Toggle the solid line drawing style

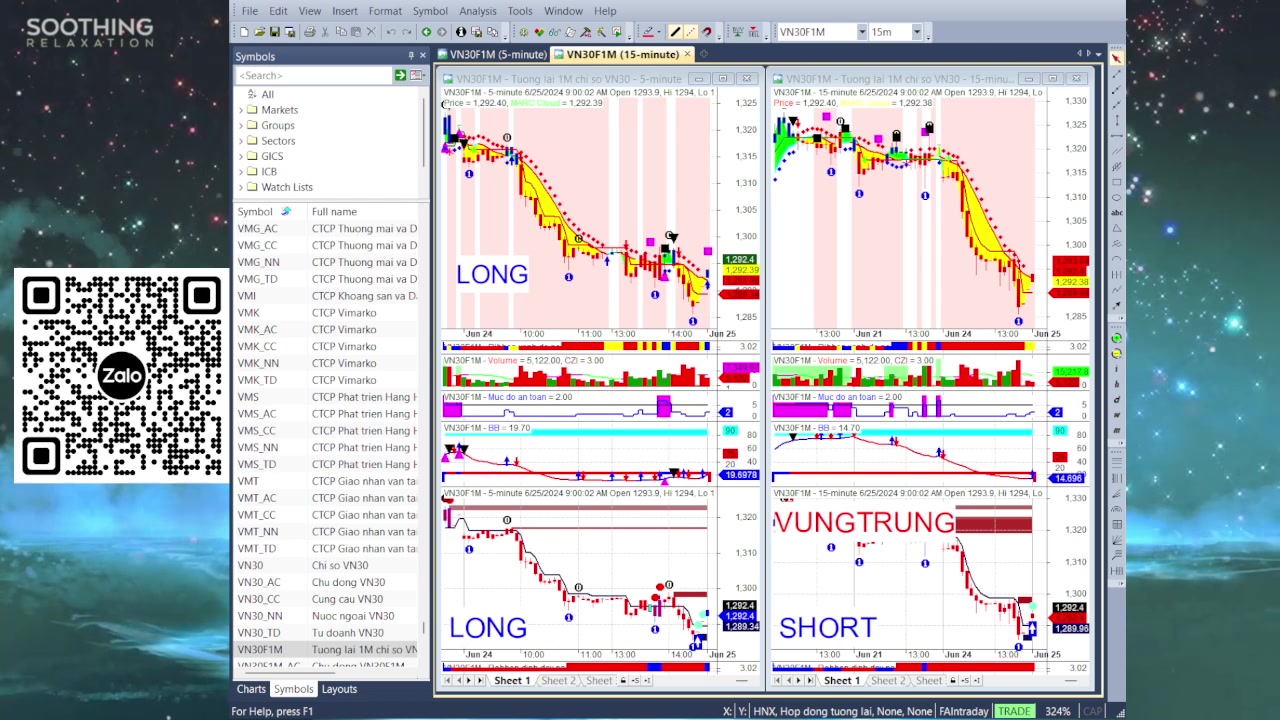(675, 32)
